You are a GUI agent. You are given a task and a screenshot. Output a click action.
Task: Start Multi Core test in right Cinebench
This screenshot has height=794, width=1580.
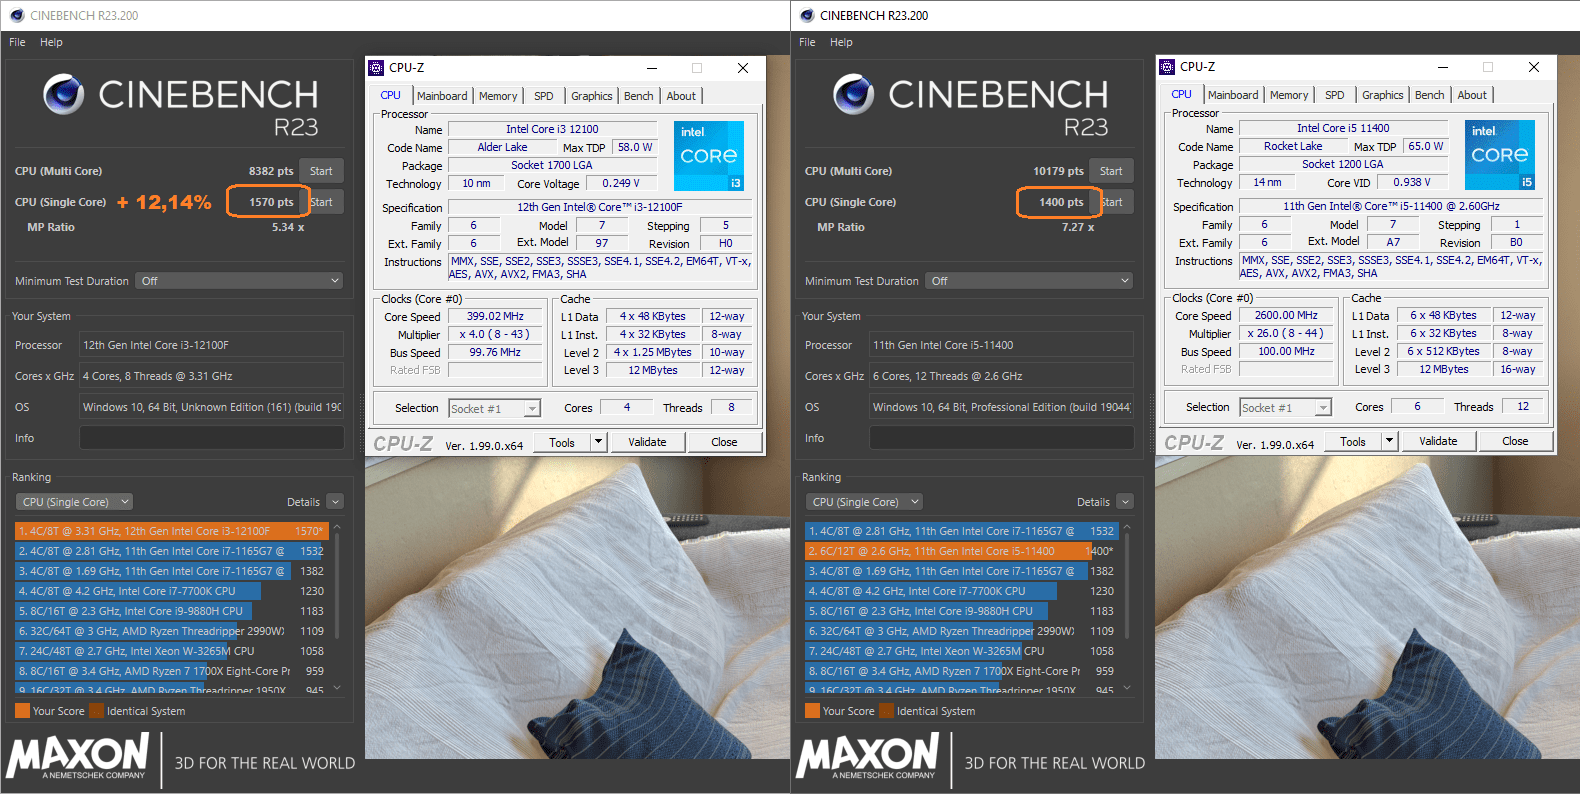click(1111, 171)
